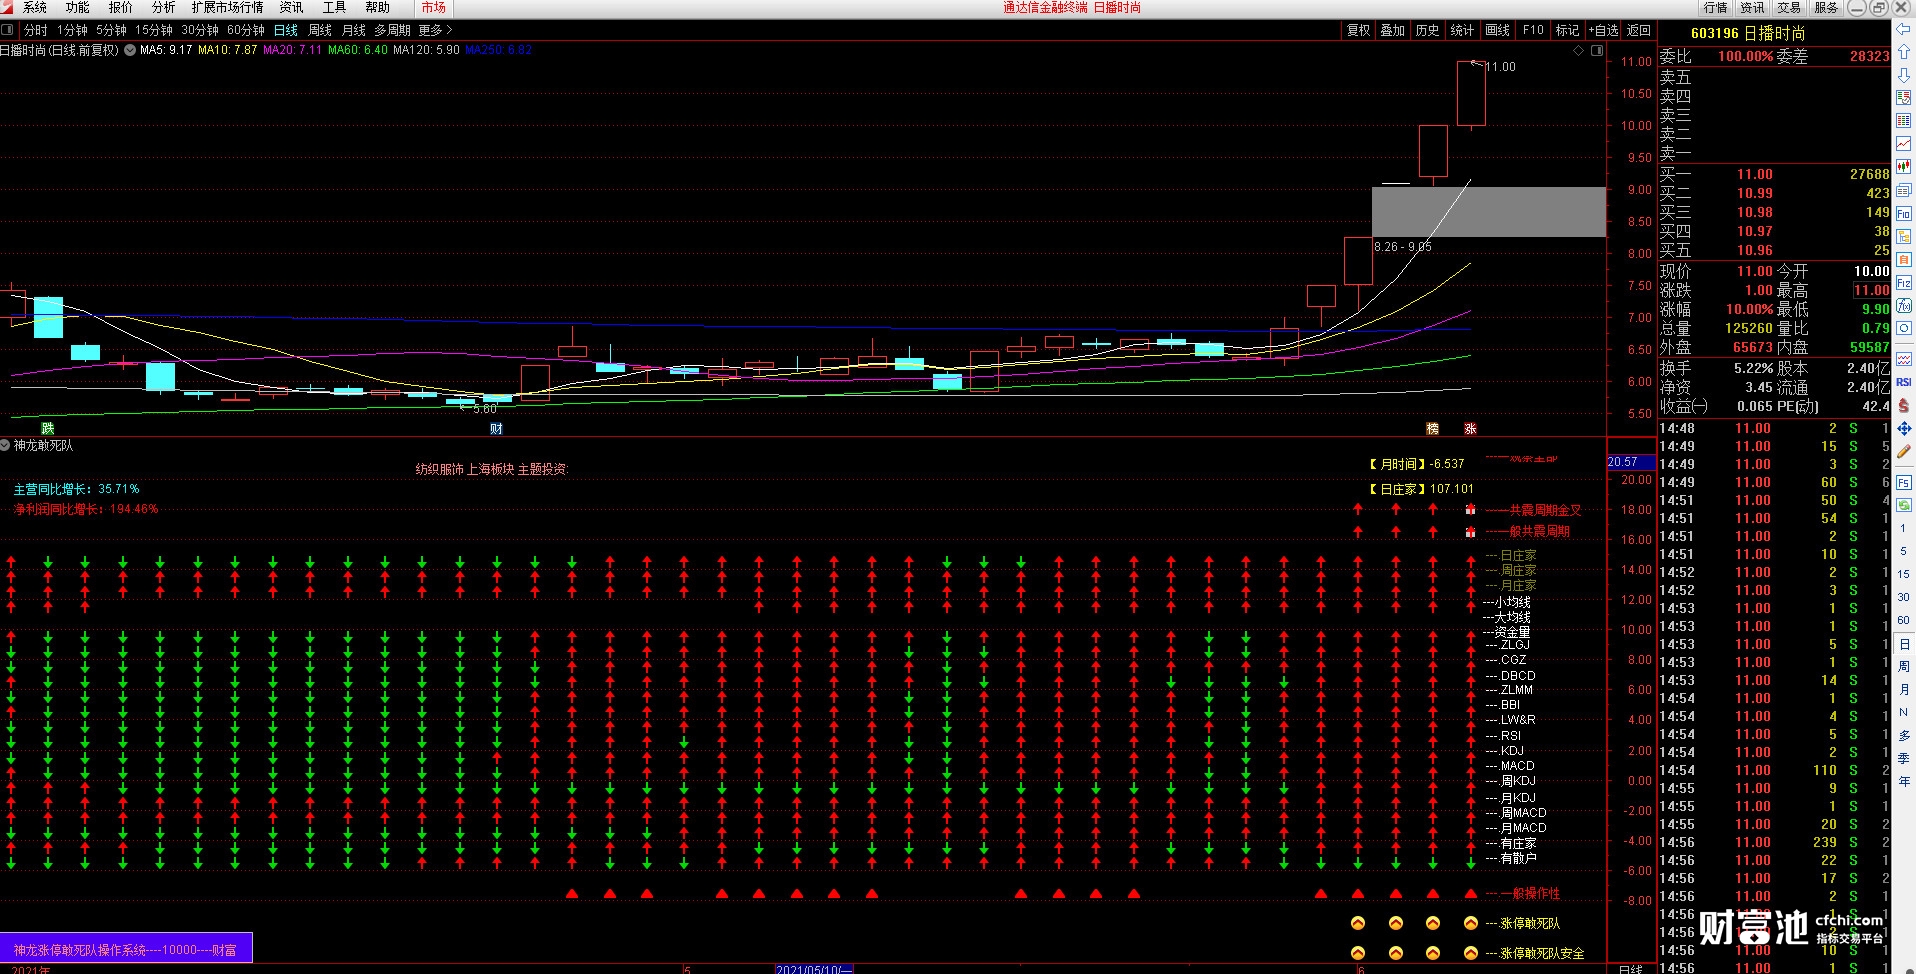Click the circle-in-square sidebar icon

1904,328
